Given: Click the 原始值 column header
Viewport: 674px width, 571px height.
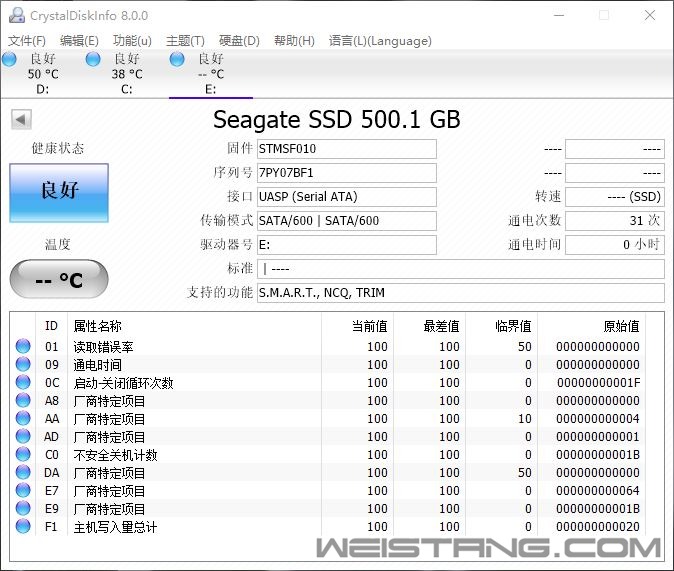Looking at the screenshot, I should [x=621, y=326].
